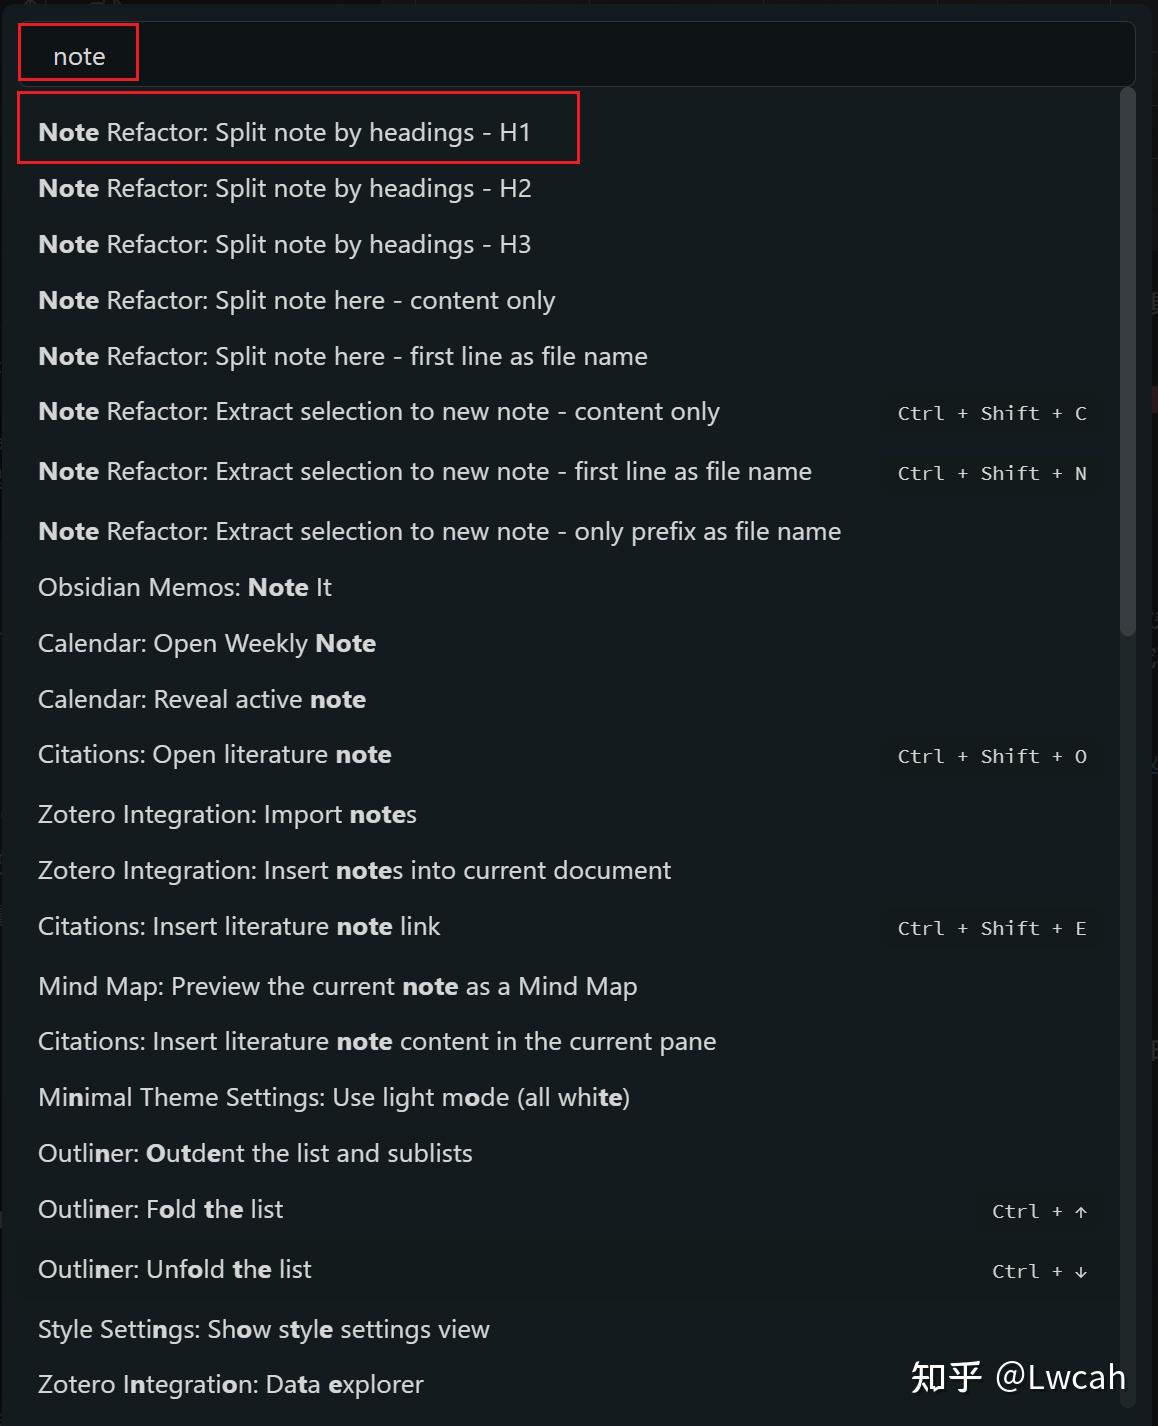
Task: Select Calendar: Reveal active note
Action: point(570,699)
